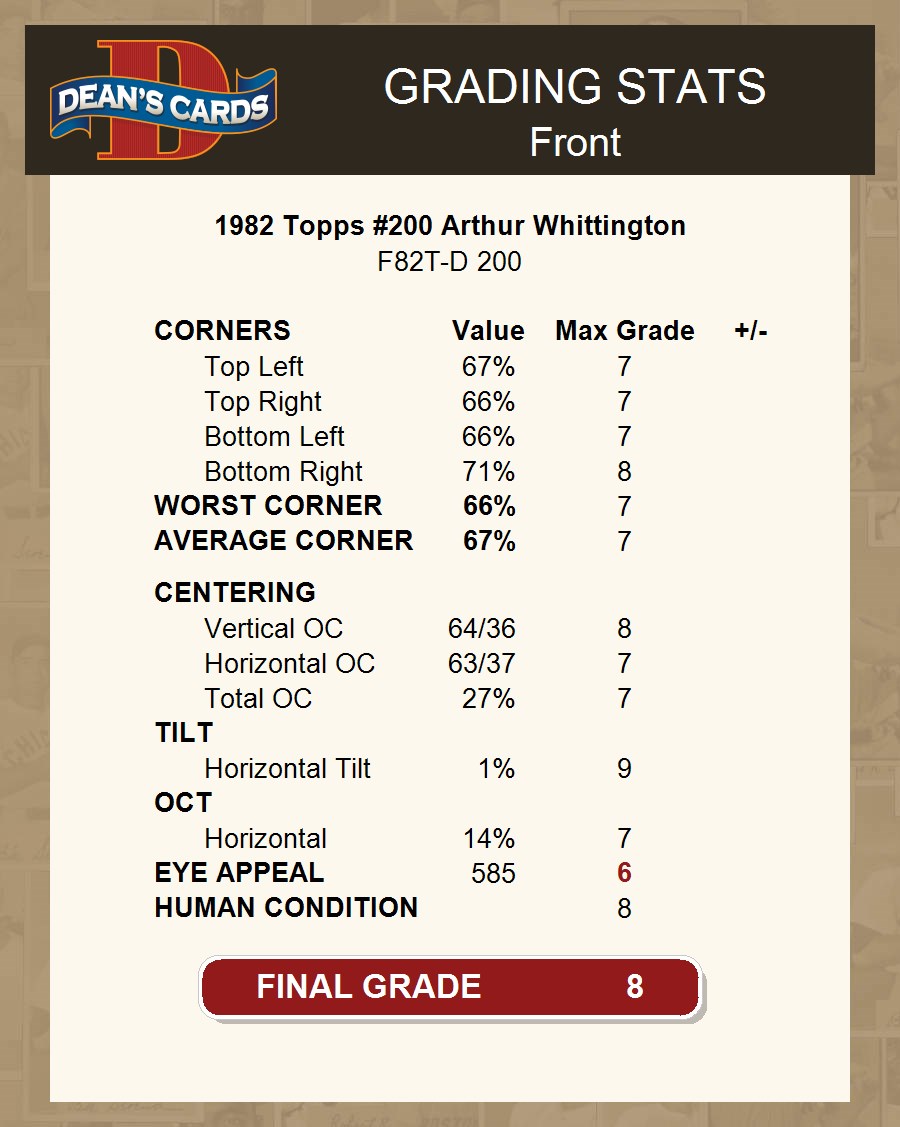The image size is (900, 1127).
Task: Click the +/- column header
Action: pos(751,331)
